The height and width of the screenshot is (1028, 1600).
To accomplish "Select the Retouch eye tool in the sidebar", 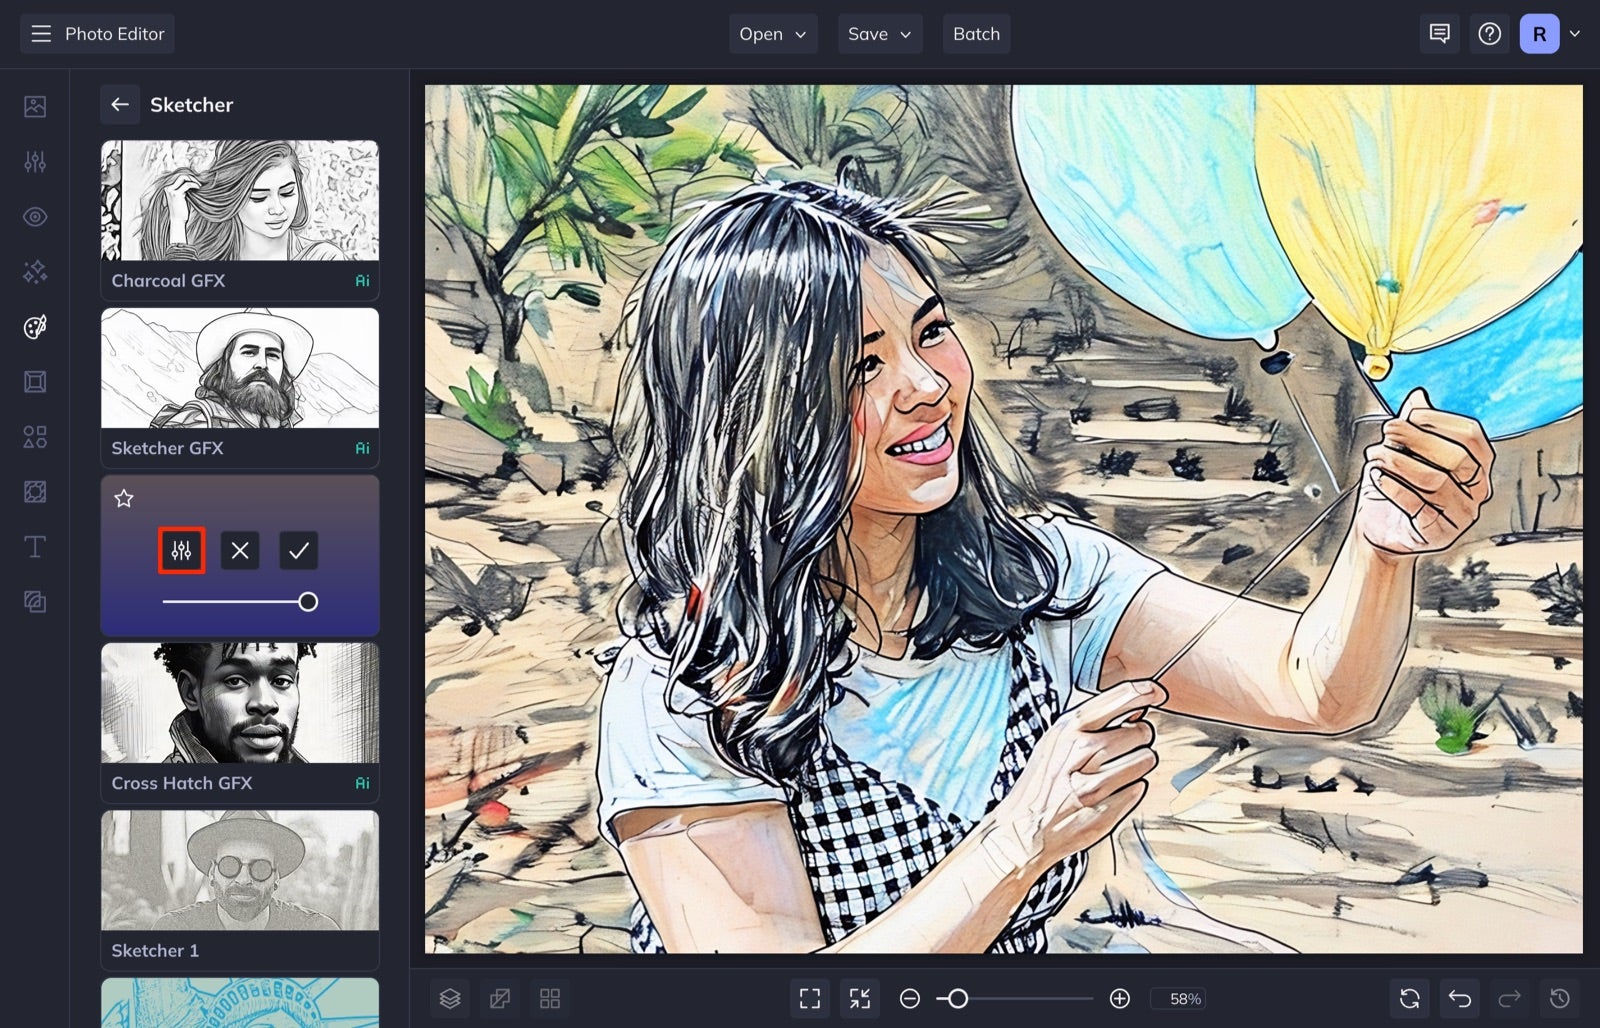I will (35, 216).
